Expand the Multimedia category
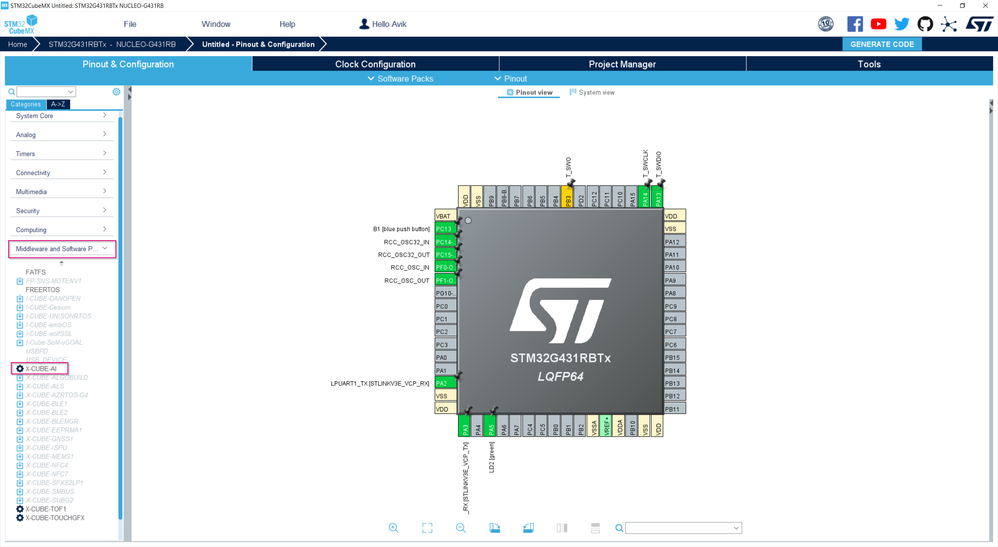998x547 pixels. (x=60, y=192)
